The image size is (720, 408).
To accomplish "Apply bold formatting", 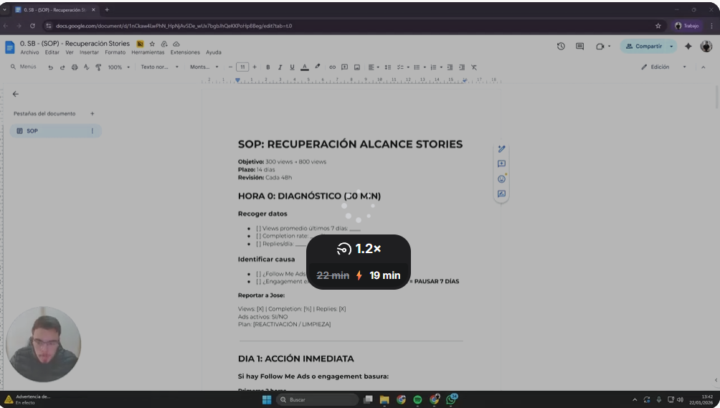I will tap(268, 67).
